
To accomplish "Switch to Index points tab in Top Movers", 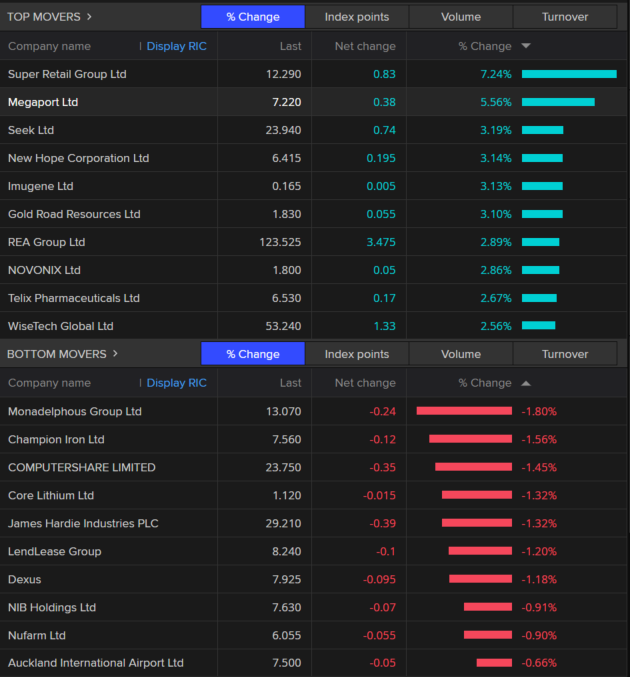I will point(357,17).
